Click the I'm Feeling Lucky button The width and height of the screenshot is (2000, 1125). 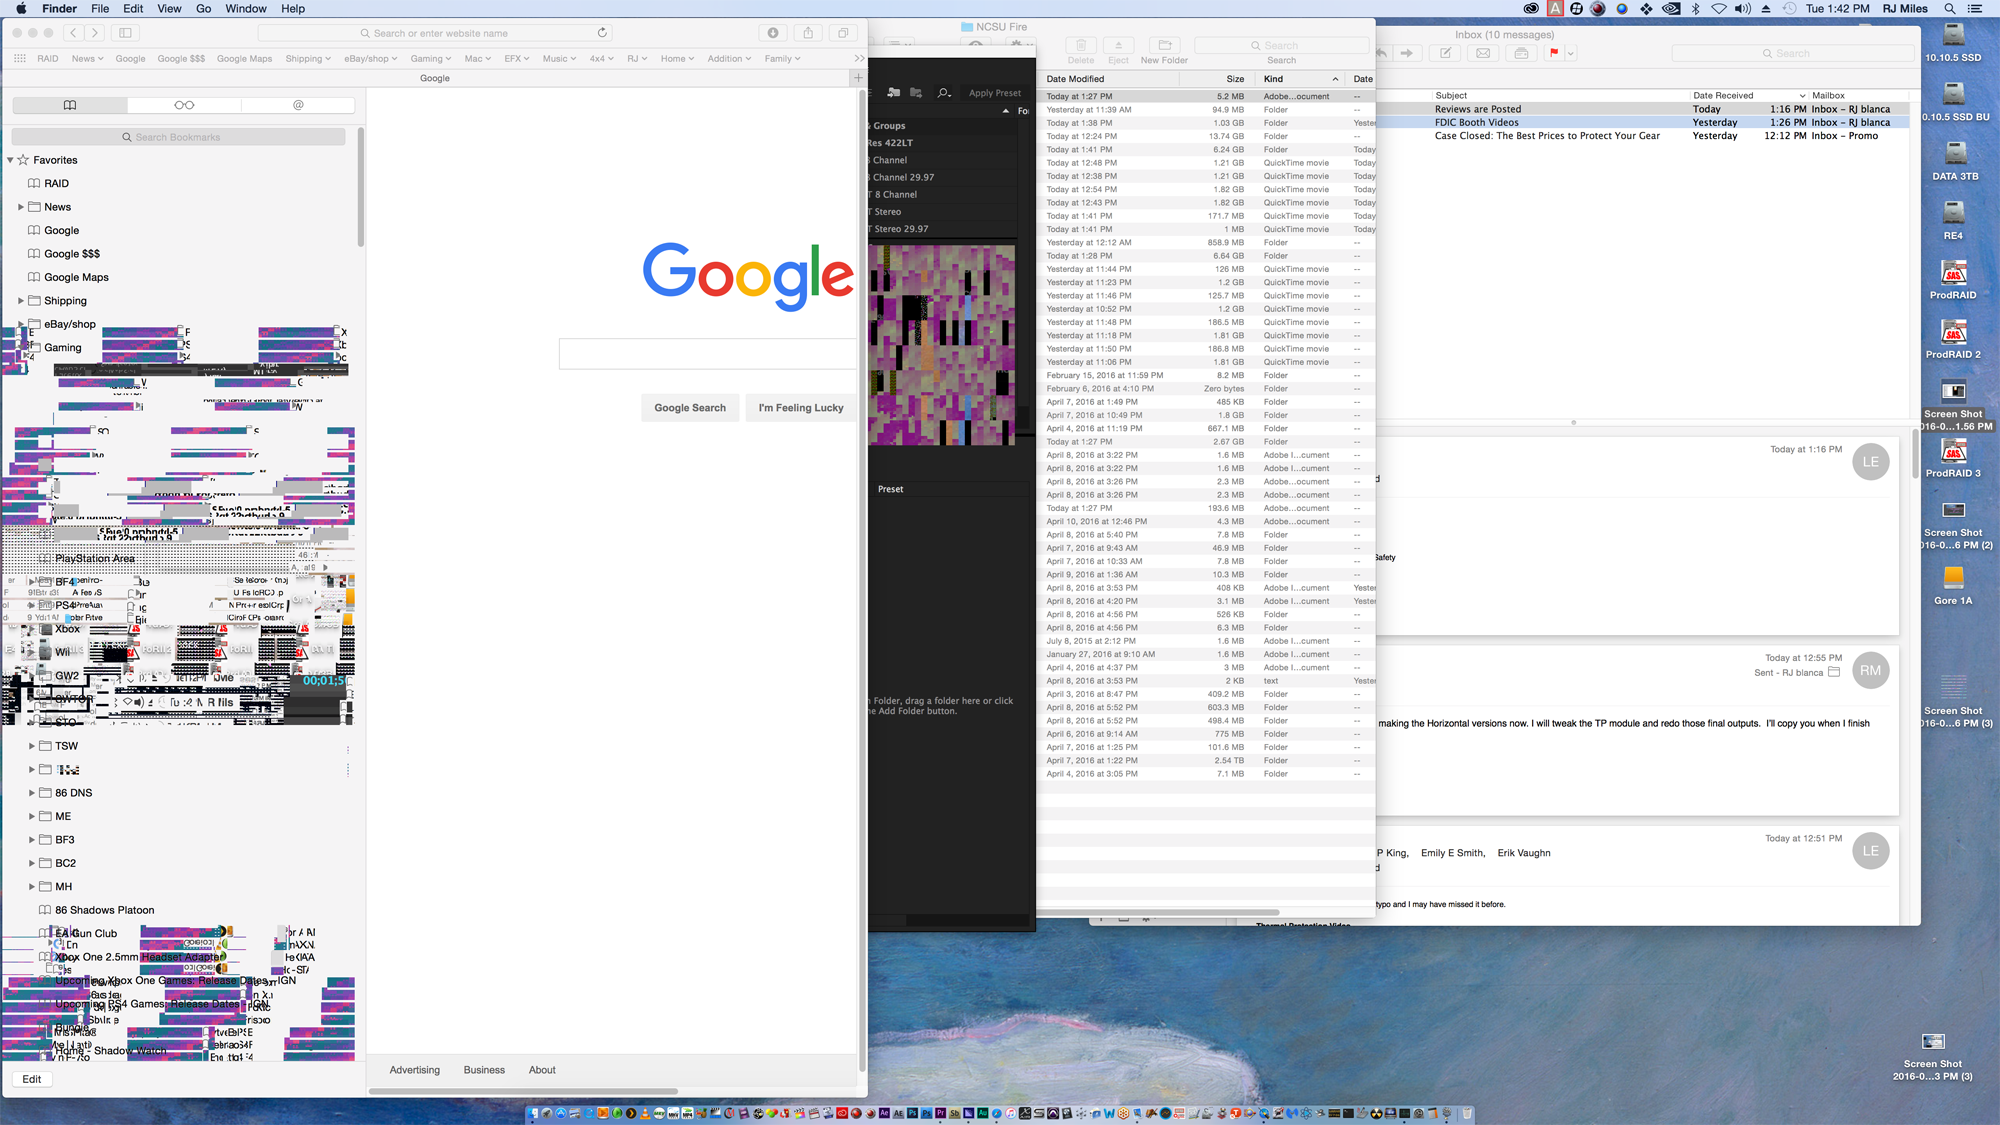[x=800, y=408]
